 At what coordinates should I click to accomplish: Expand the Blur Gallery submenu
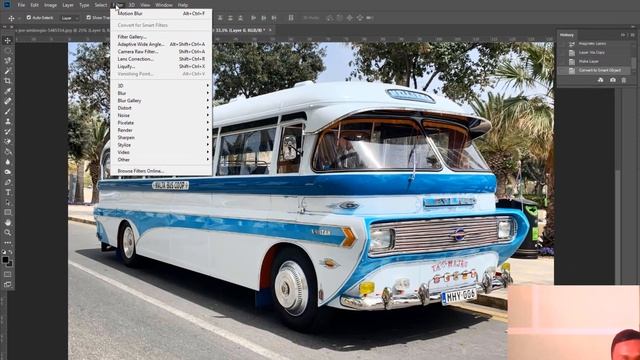tap(162, 100)
